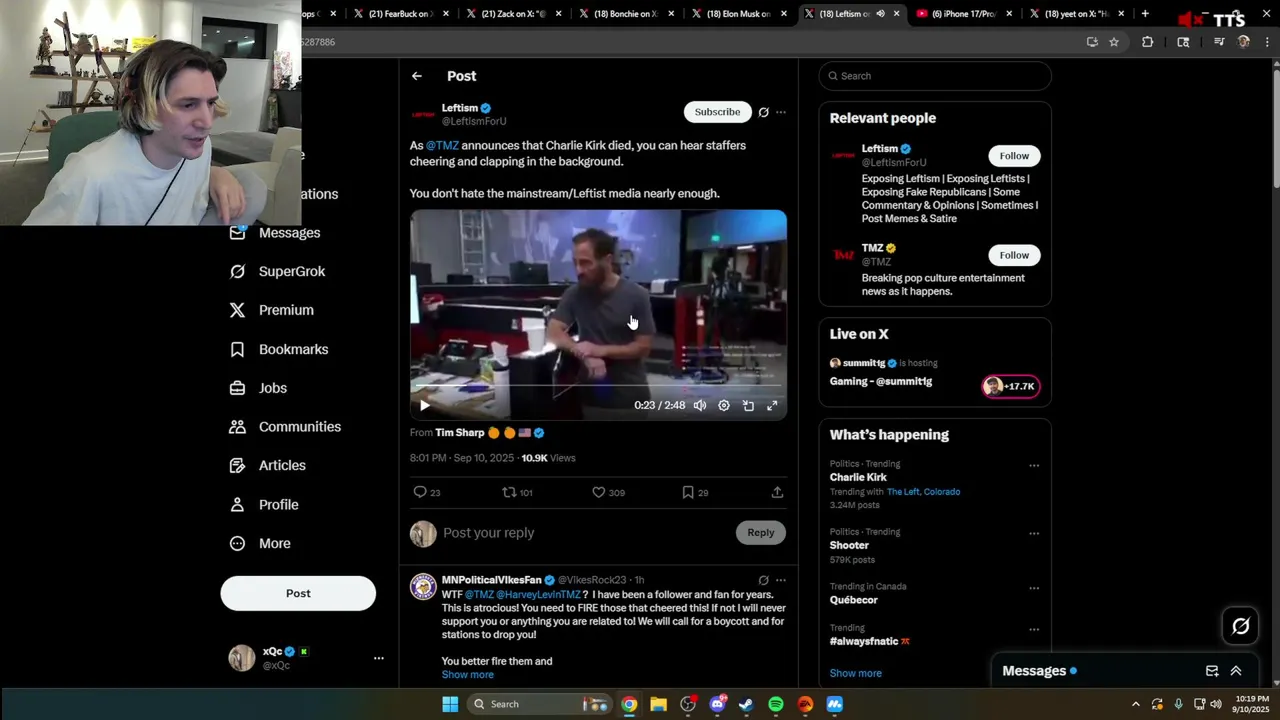Viewport: 1280px width, 720px height.
Task: Join summit1g live broadcast
Action: pos(1011,386)
